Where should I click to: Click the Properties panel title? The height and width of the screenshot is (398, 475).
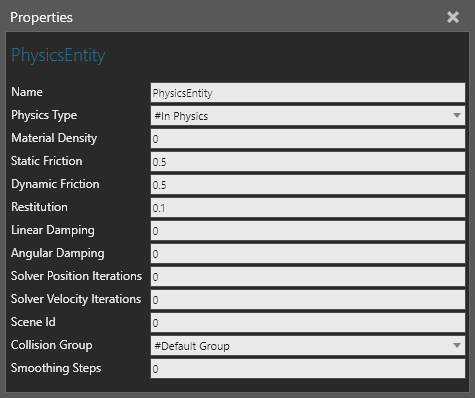coord(41,17)
